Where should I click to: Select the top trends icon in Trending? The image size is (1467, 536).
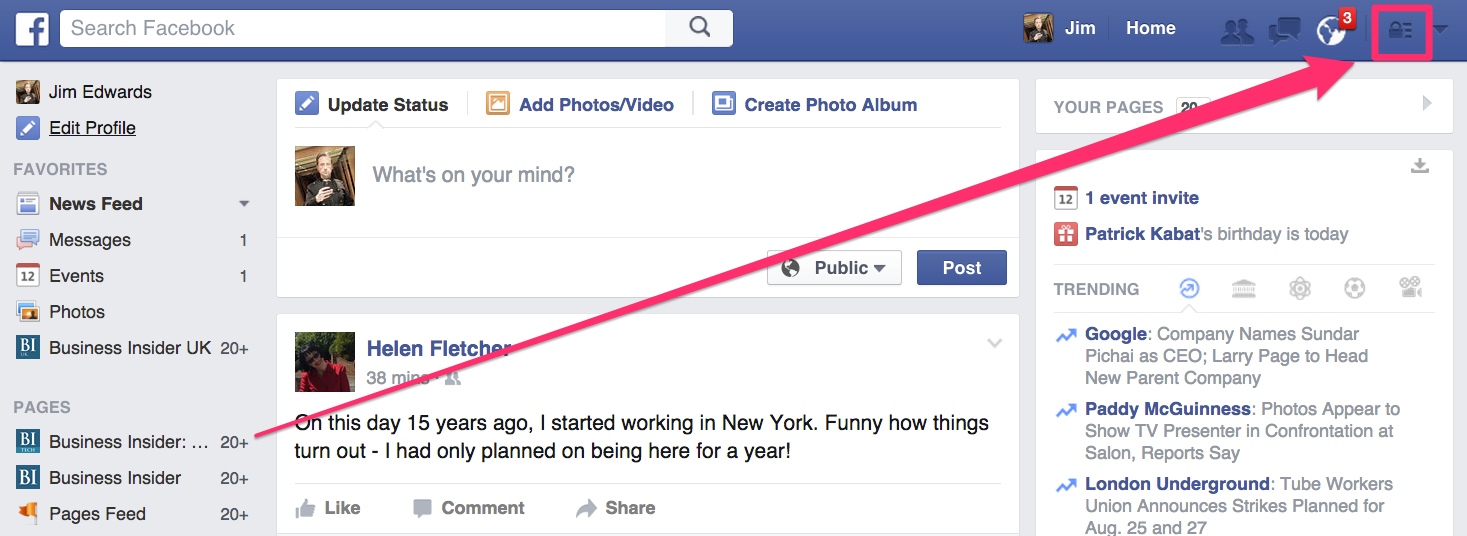point(1189,289)
